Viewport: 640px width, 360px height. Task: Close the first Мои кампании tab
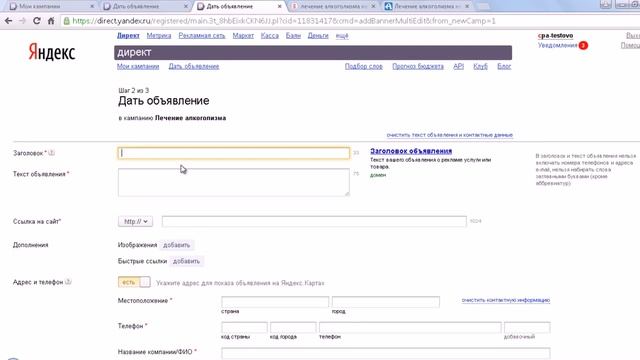(92, 7)
